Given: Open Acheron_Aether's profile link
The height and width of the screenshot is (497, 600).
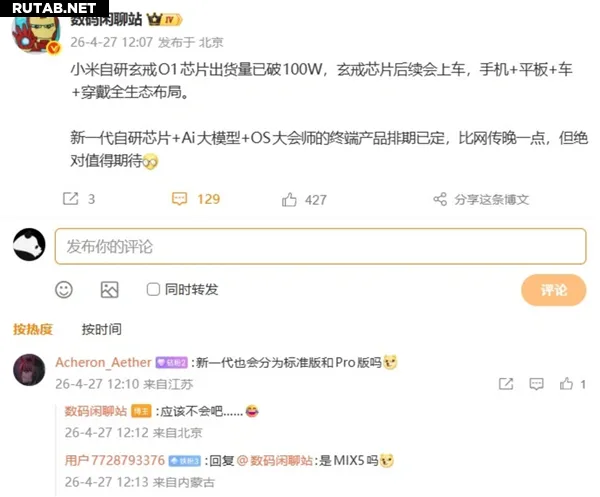Looking at the screenshot, I should (x=103, y=362).
